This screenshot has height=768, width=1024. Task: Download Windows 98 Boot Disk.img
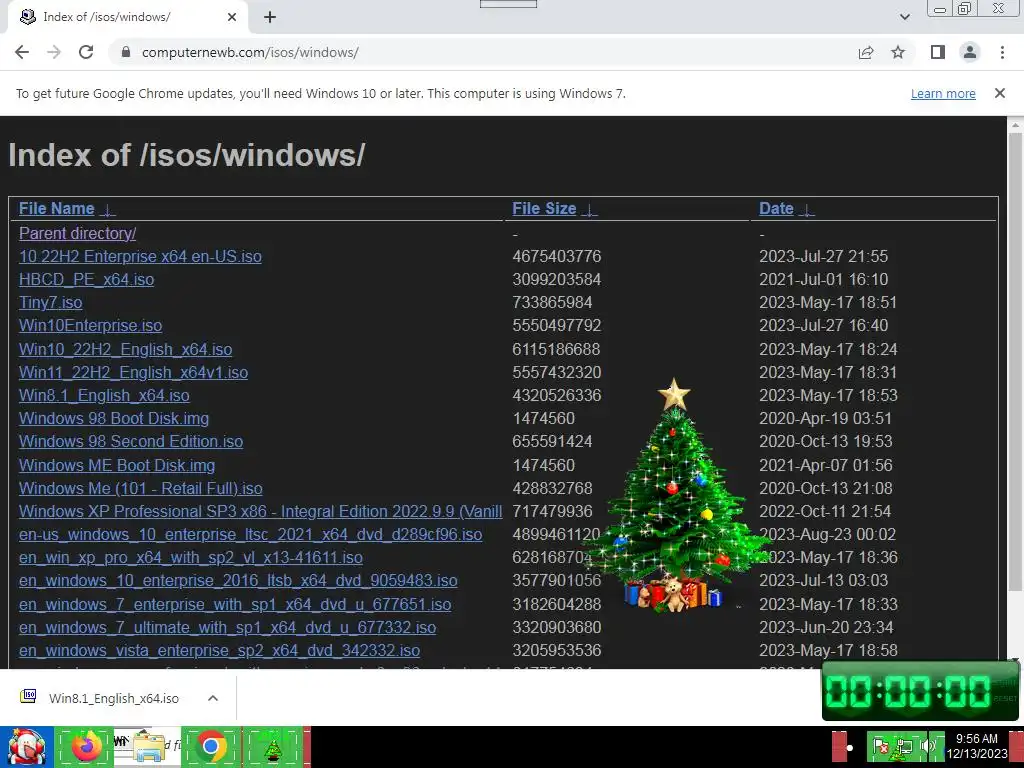point(114,418)
